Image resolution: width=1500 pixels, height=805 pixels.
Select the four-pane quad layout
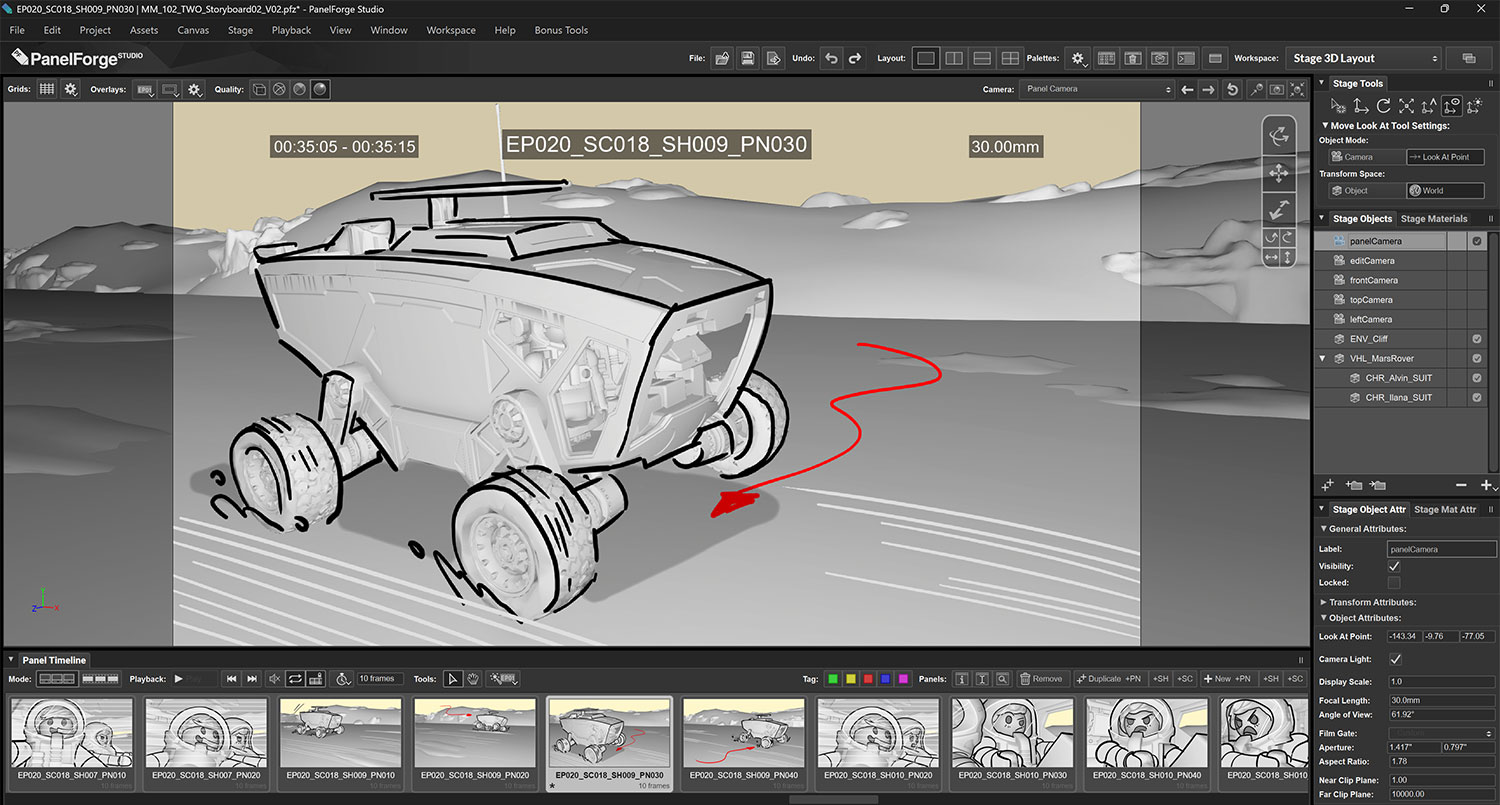[x=1010, y=58]
